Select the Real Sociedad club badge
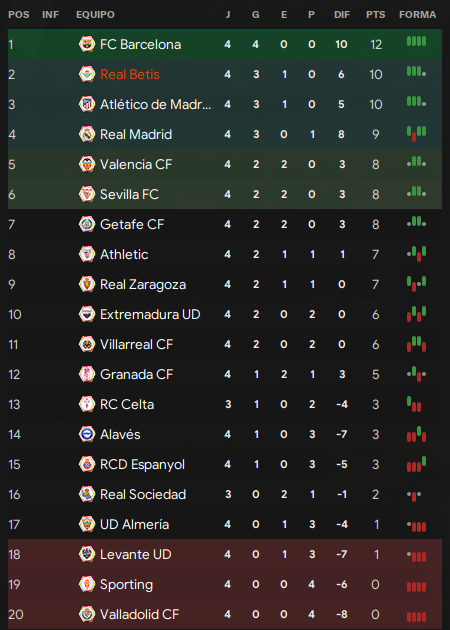 (87, 494)
